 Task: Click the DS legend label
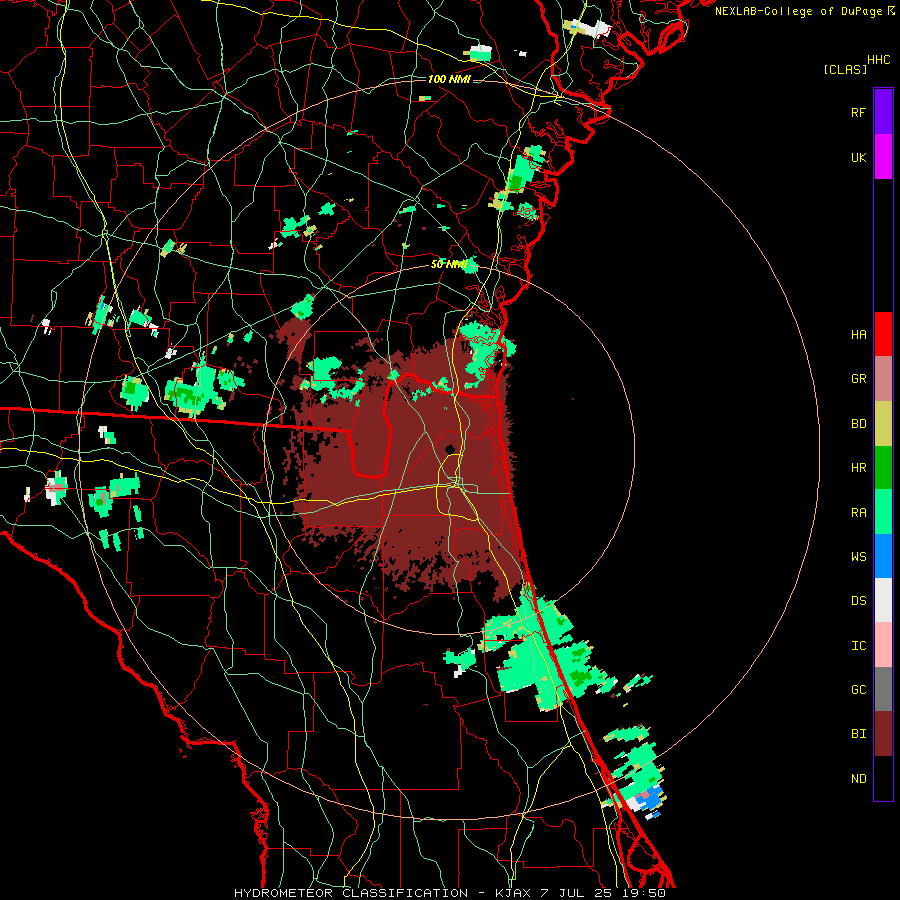(858, 601)
